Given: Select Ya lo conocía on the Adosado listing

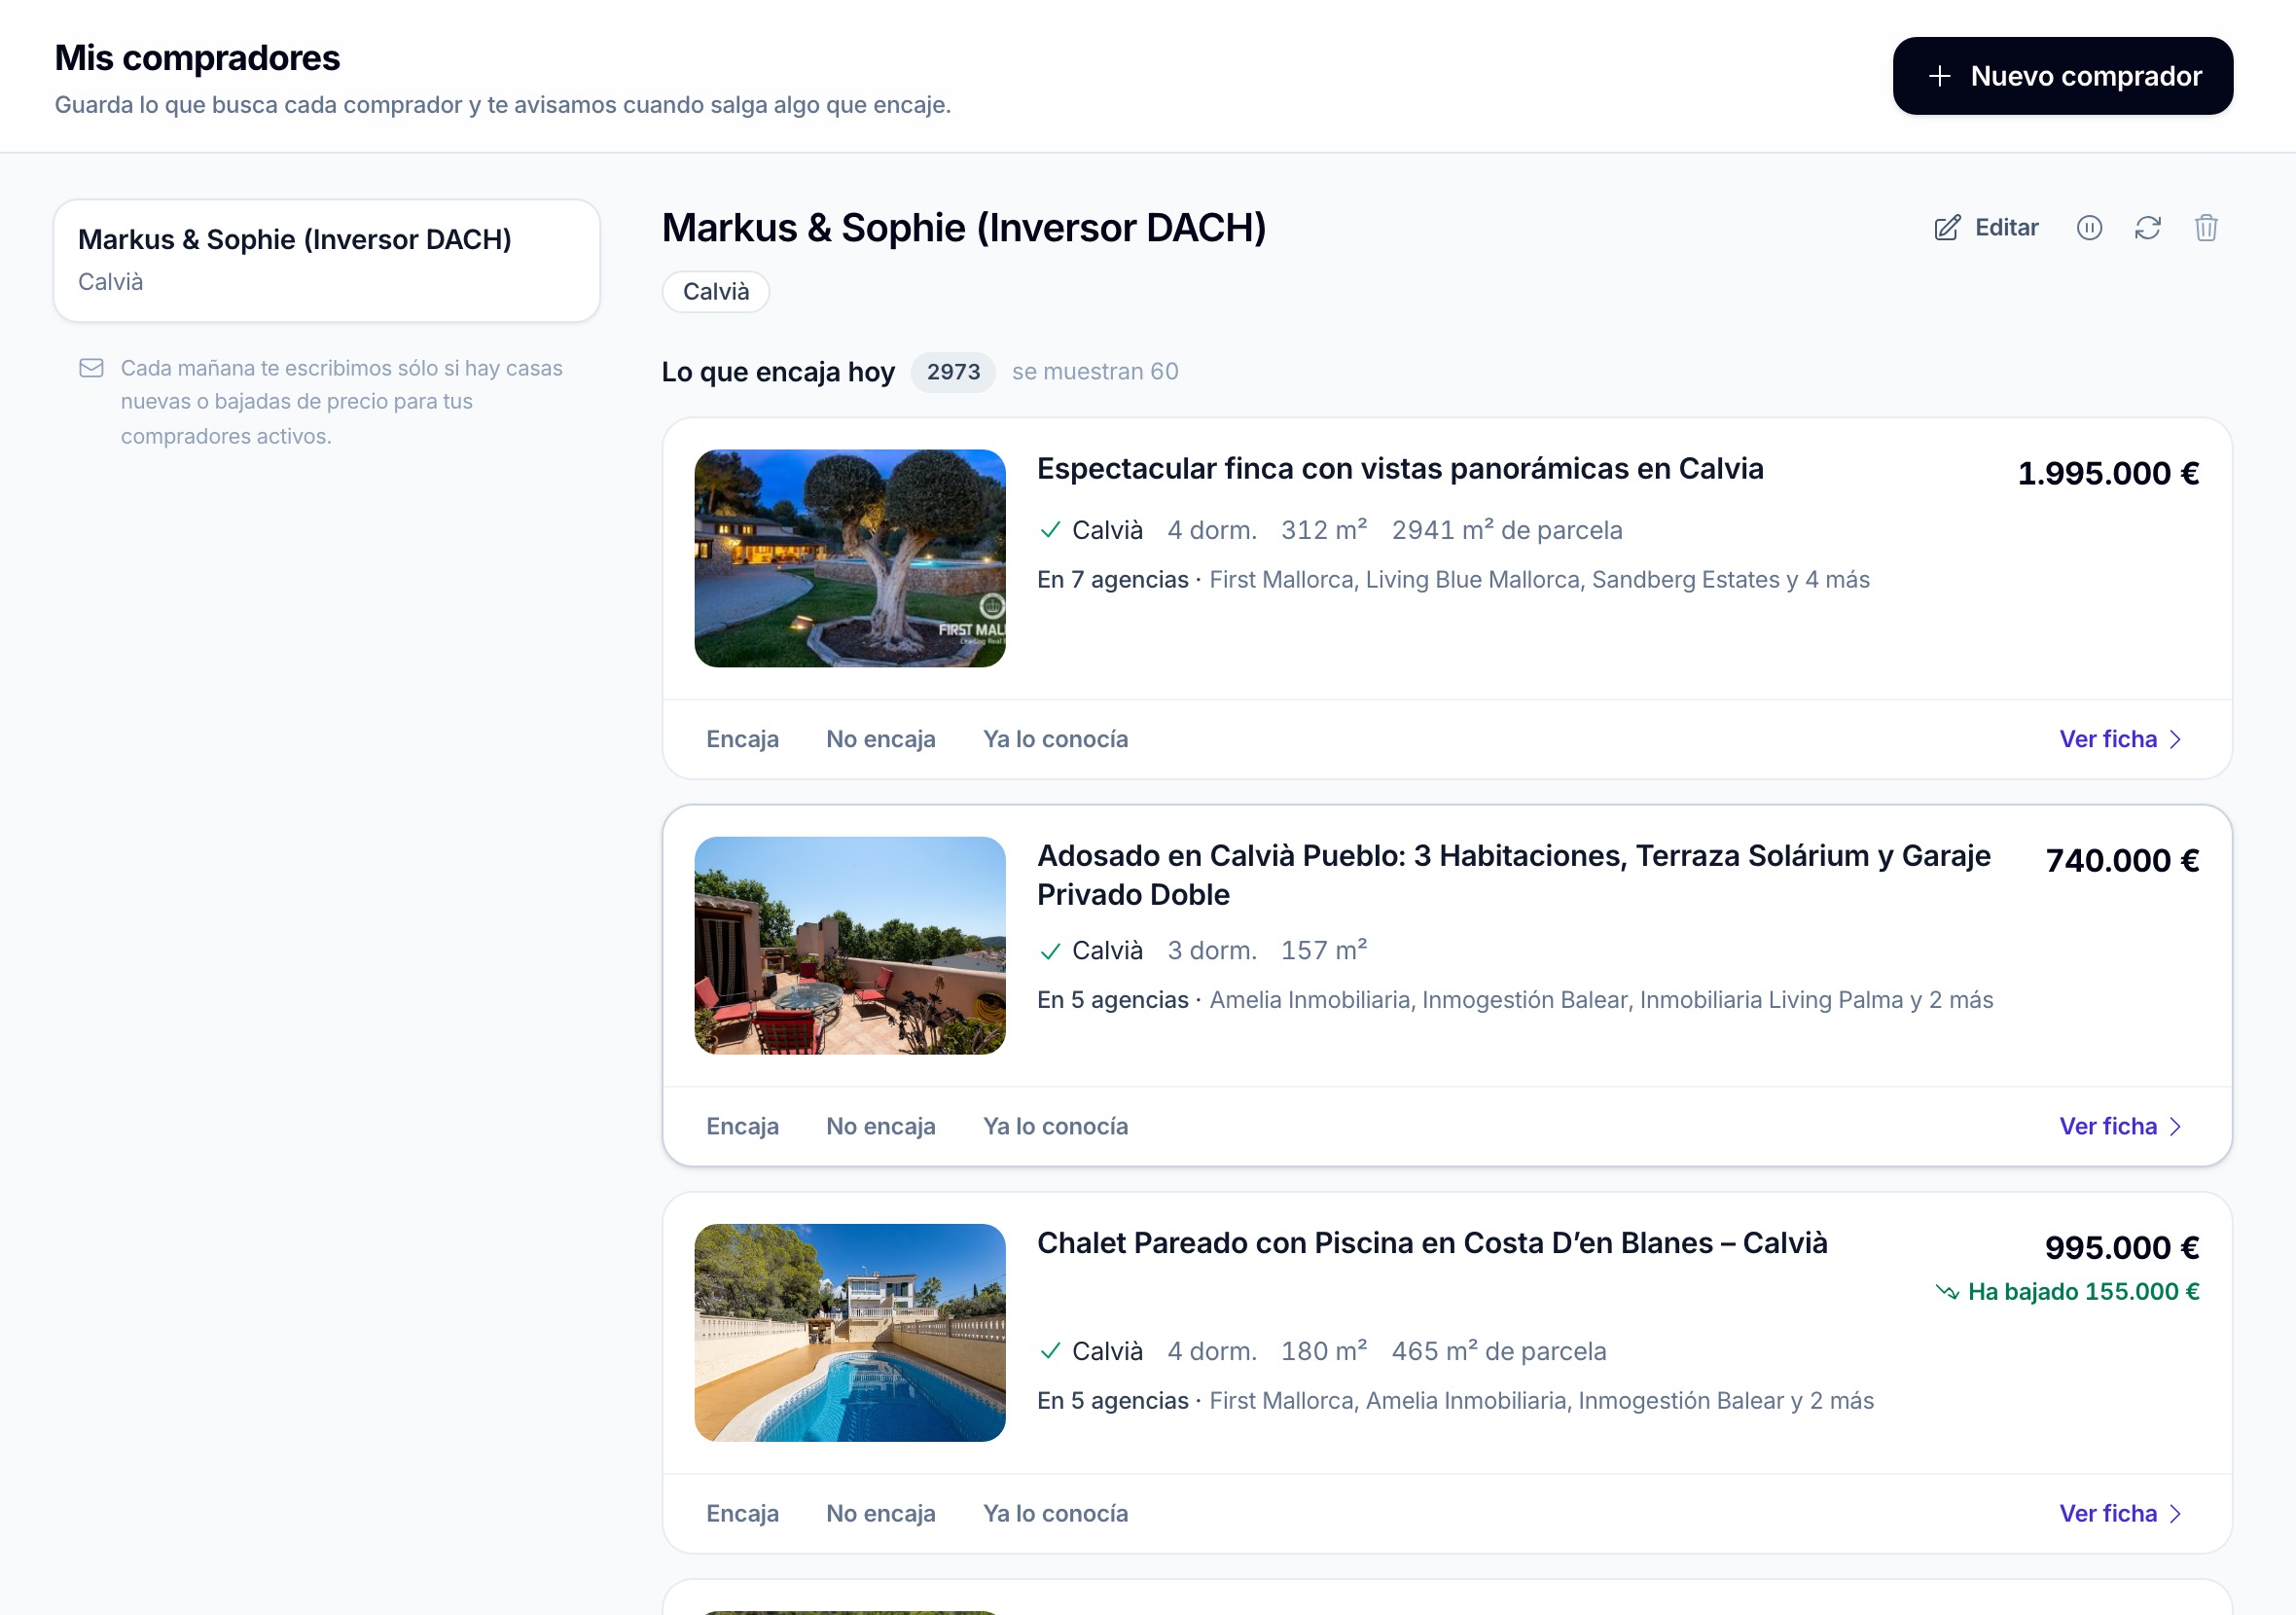Looking at the screenshot, I should click(x=1055, y=1126).
